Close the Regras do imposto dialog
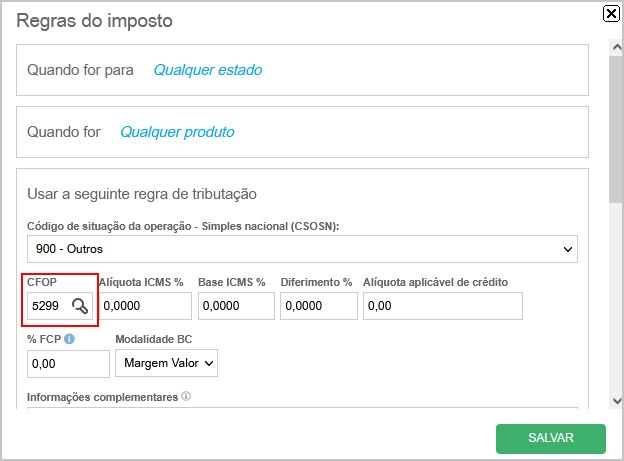Viewport: 624px width, 461px height. (611, 14)
